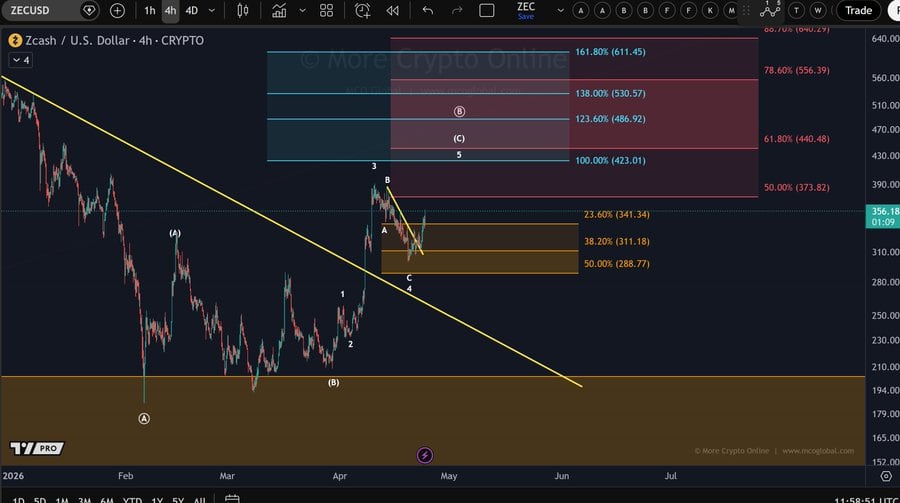Viewport: 900px width, 503px height.
Task: Select the 61.80% (440.48) fib label
Action: [x=796, y=138]
